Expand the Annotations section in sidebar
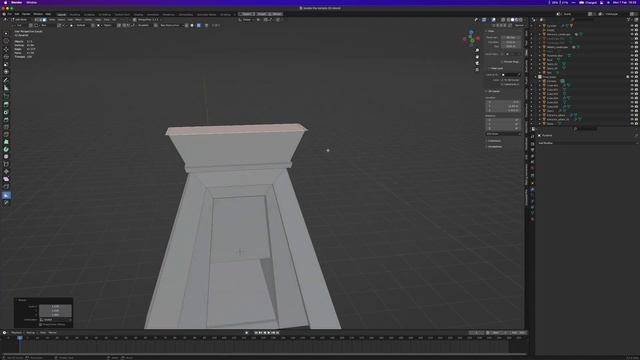Image resolution: width=640 pixels, height=360 pixels. click(x=493, y=147)
